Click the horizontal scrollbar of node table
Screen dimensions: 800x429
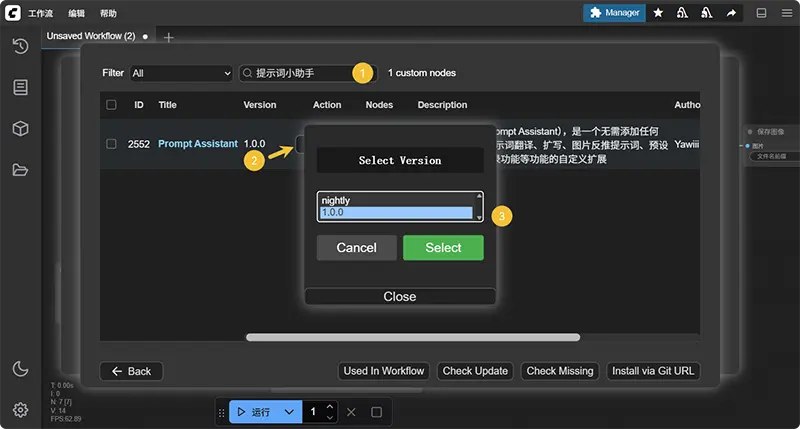413,337
